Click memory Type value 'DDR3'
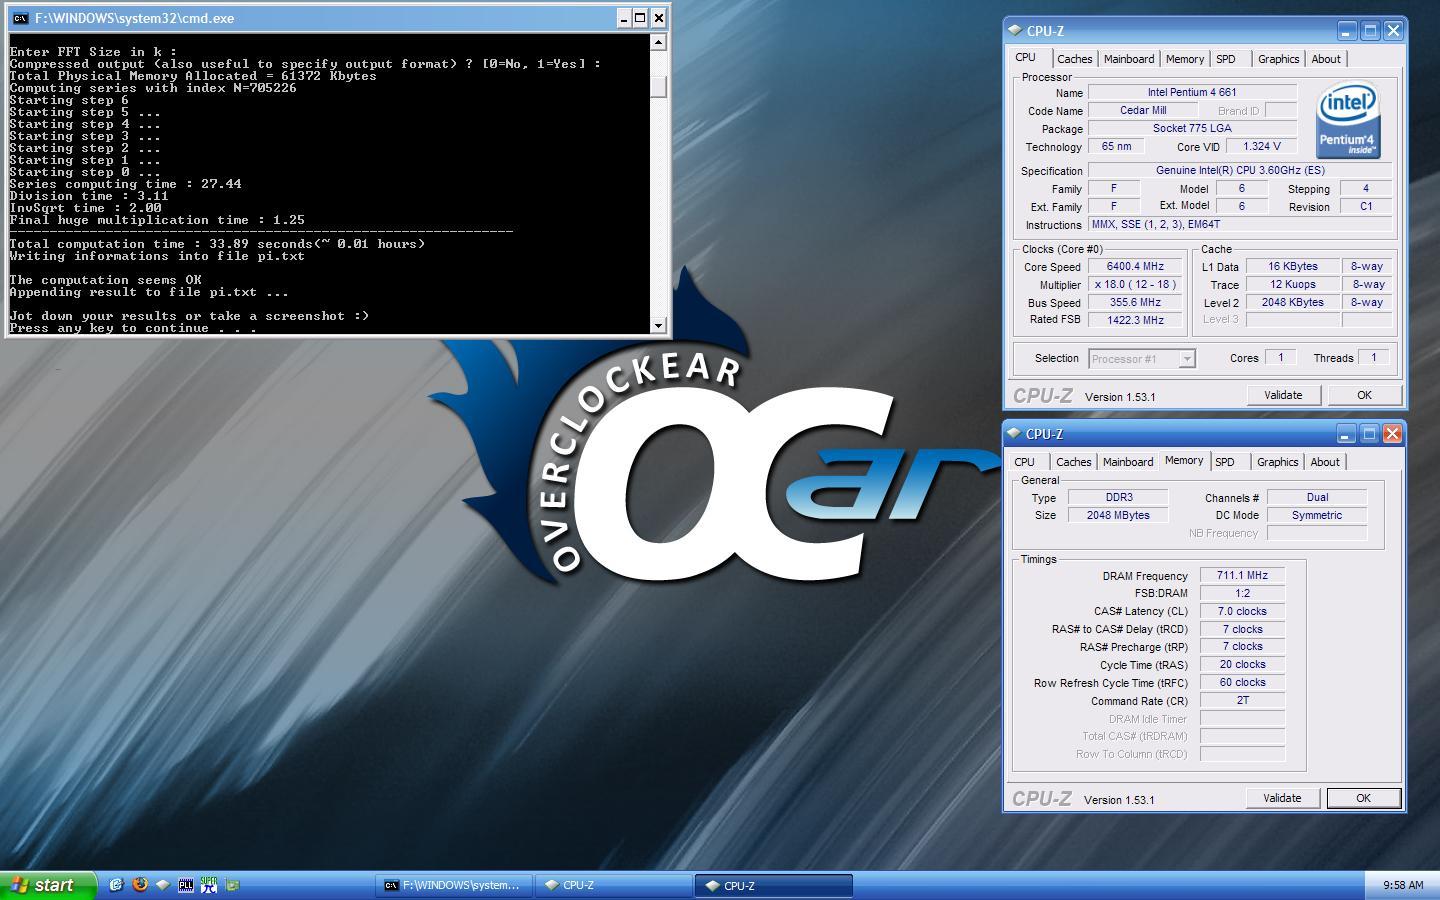Viewport: 1440px width, 900px height. pos(1119,497)
